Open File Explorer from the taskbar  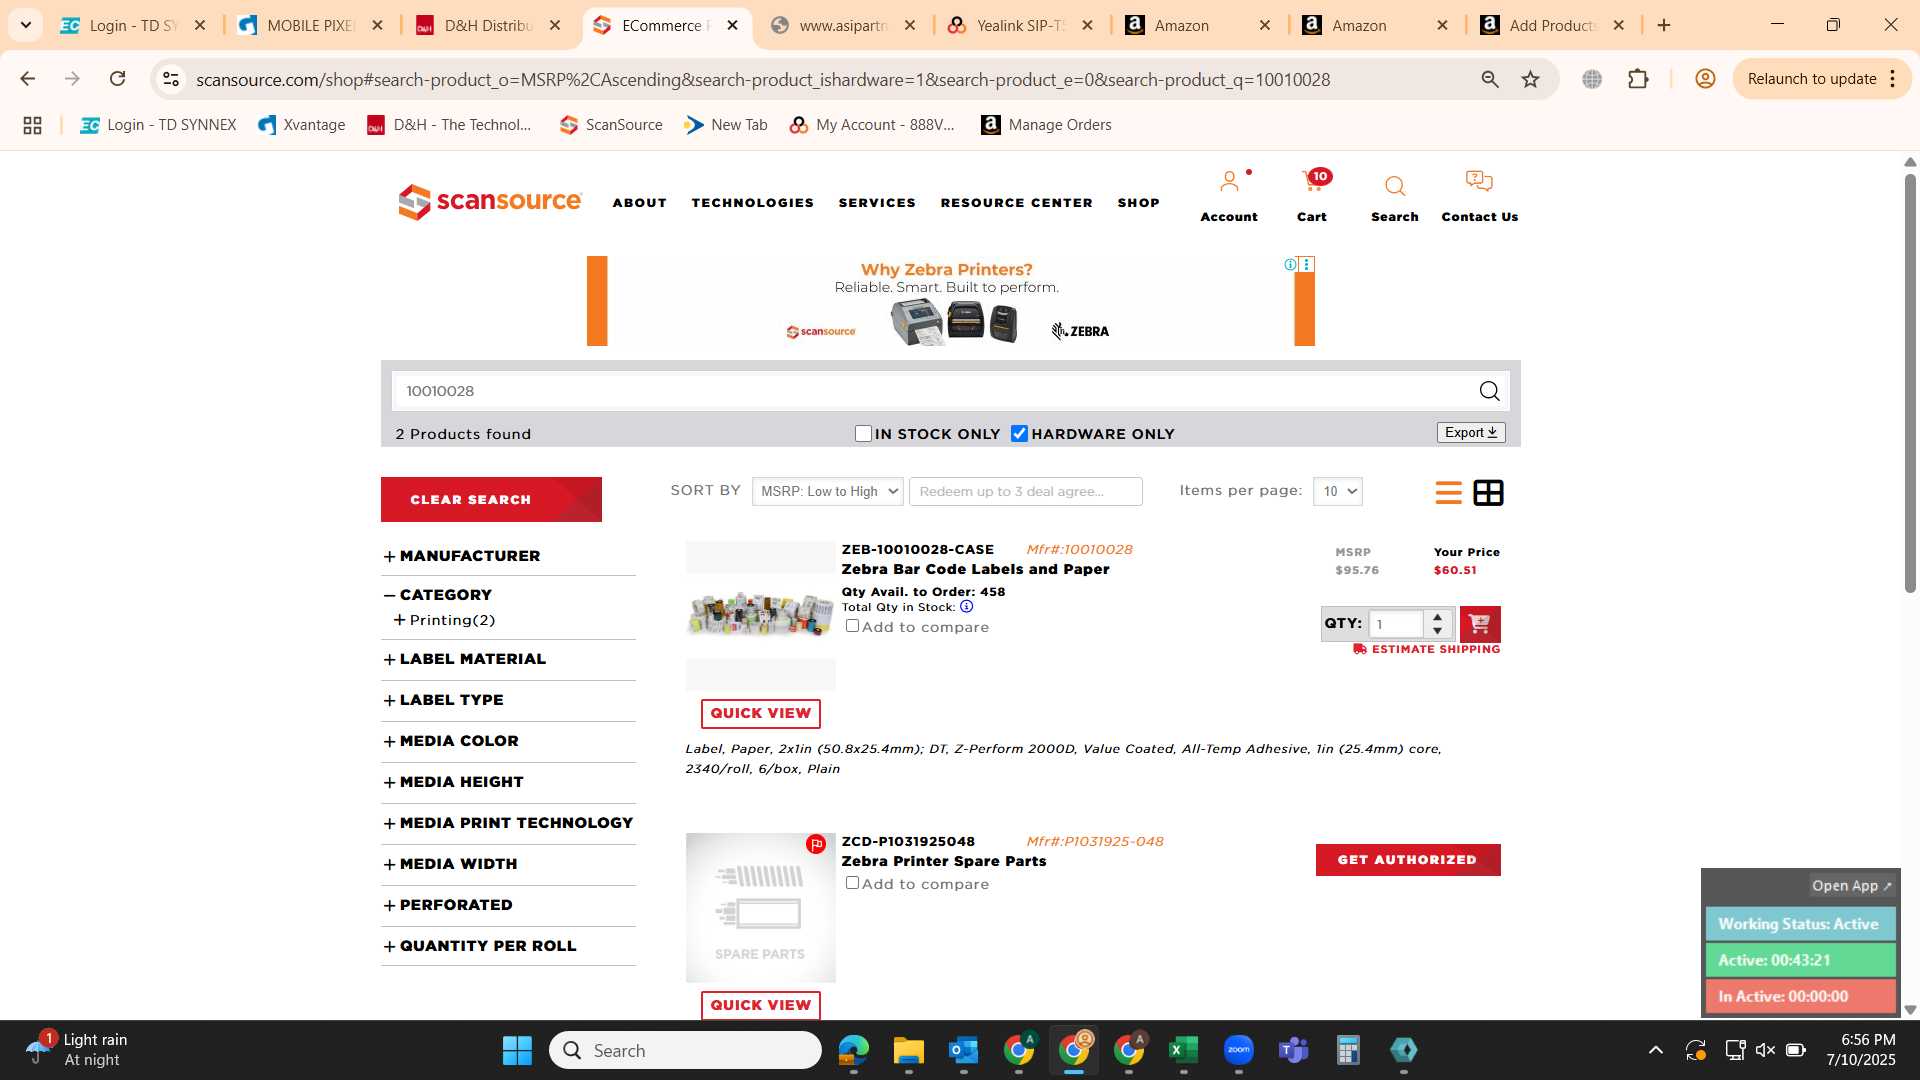point(908,1051)
